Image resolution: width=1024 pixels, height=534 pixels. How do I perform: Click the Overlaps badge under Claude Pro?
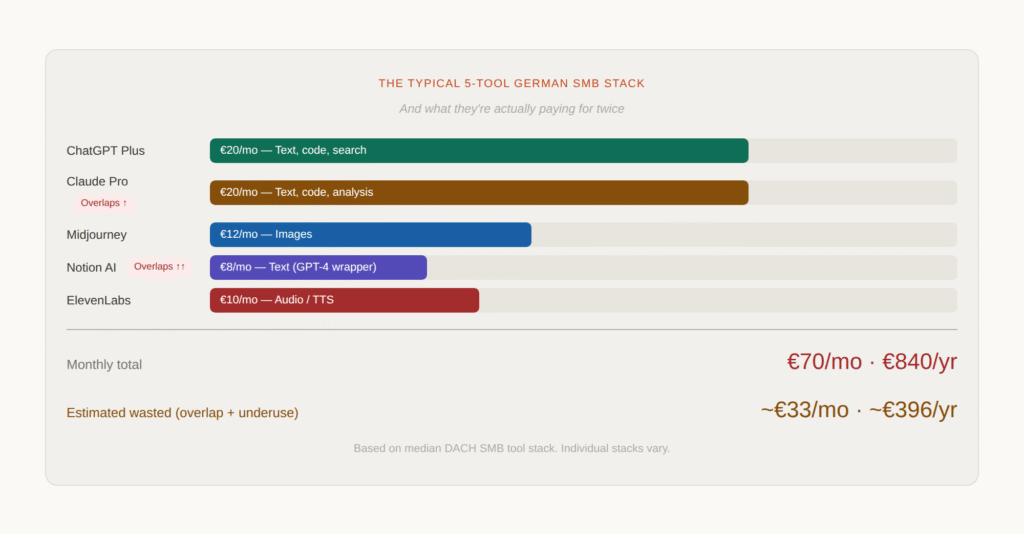pos(104,203)
